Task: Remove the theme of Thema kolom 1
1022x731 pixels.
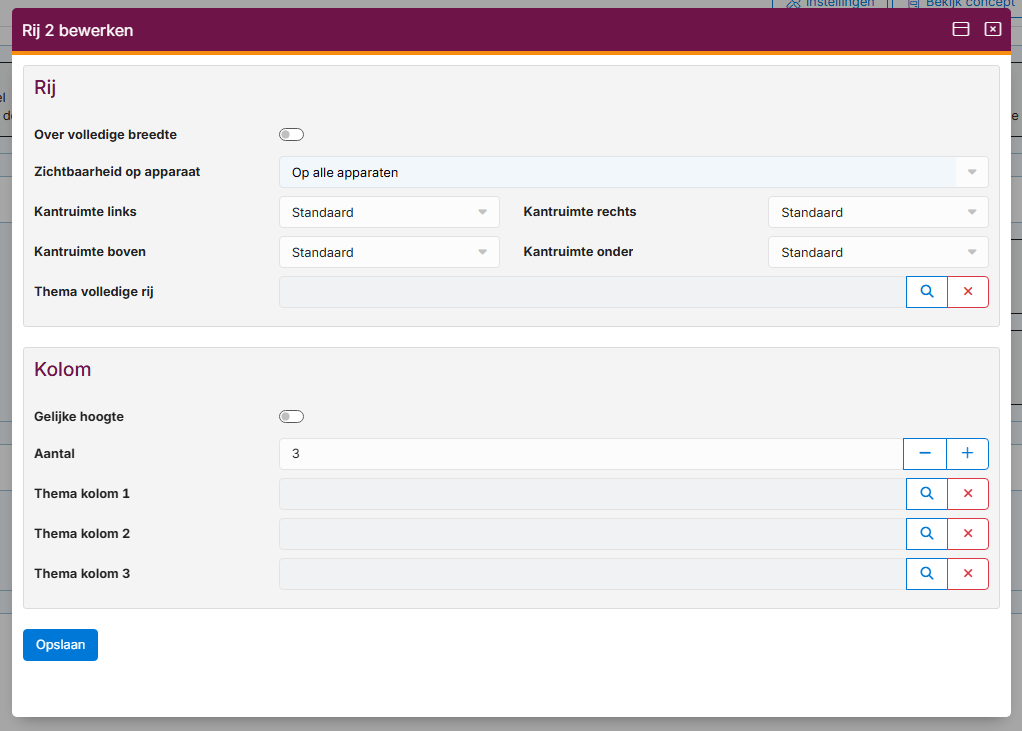Action: (967, 494)
